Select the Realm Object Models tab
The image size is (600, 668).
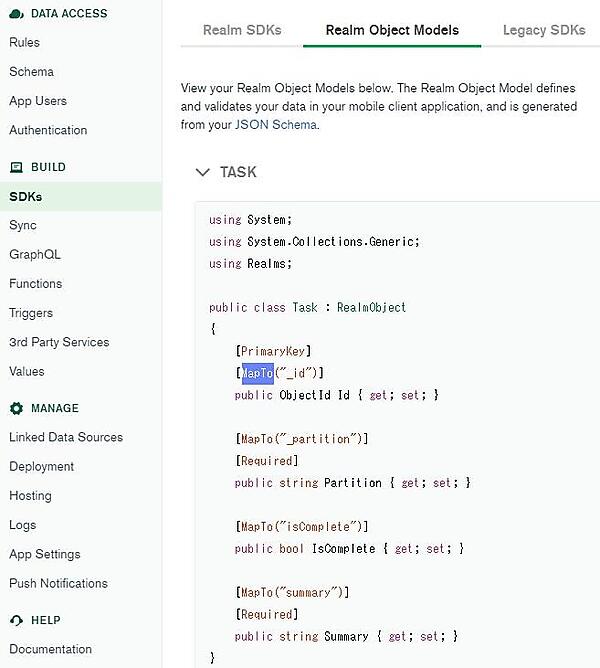[392, 30]
